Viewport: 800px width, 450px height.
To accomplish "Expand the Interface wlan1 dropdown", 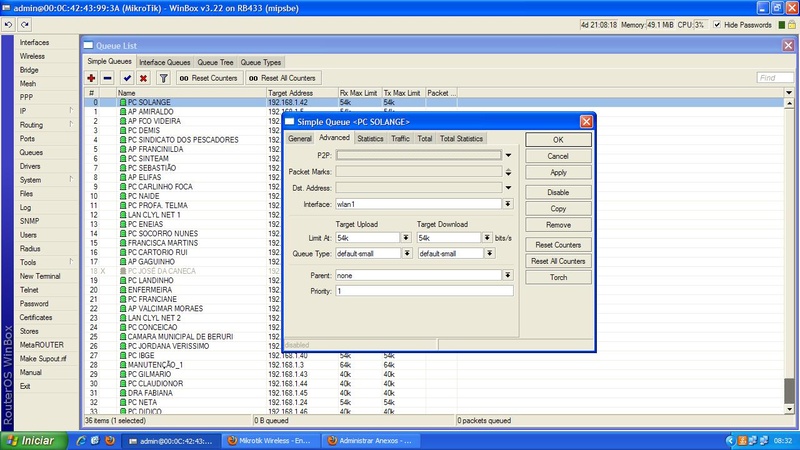I will coord(508,204).
